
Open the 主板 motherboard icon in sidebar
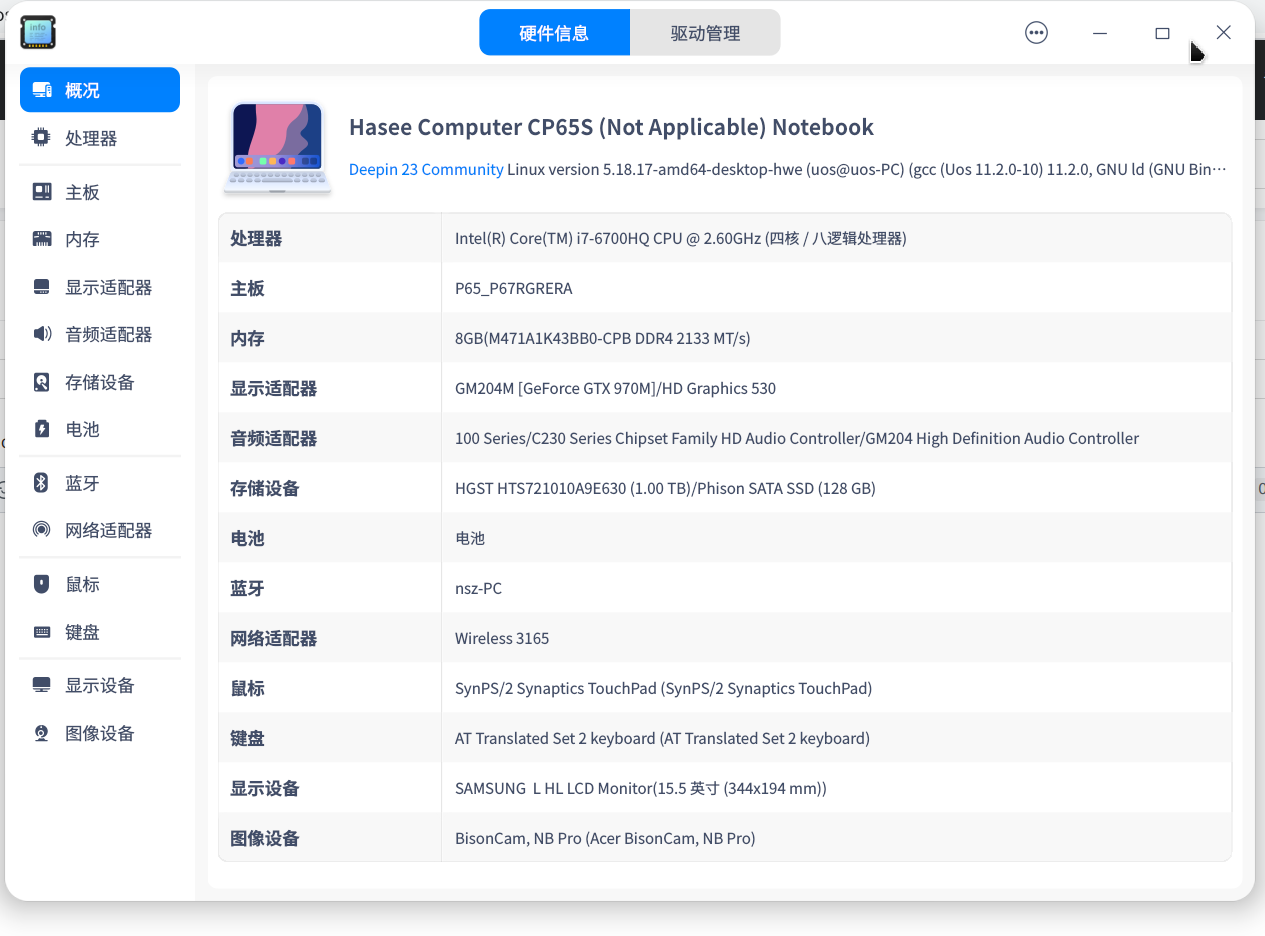42,192
